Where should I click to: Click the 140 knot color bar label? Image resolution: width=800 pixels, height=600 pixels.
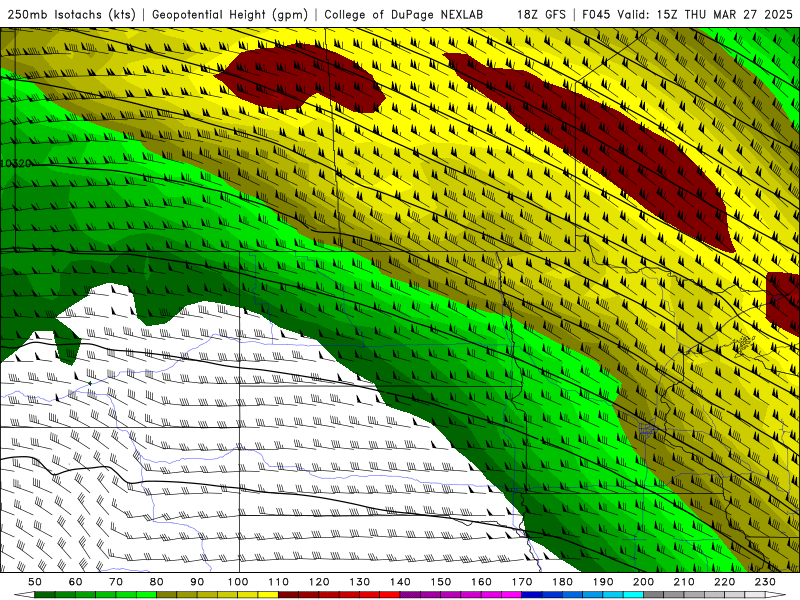coord(400,582)
